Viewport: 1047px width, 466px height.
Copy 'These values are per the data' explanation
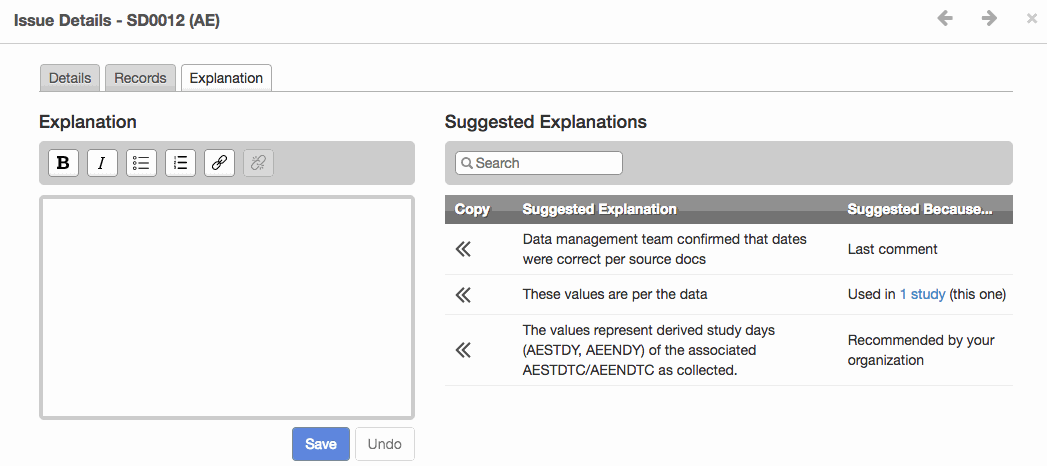click(463, 294)
